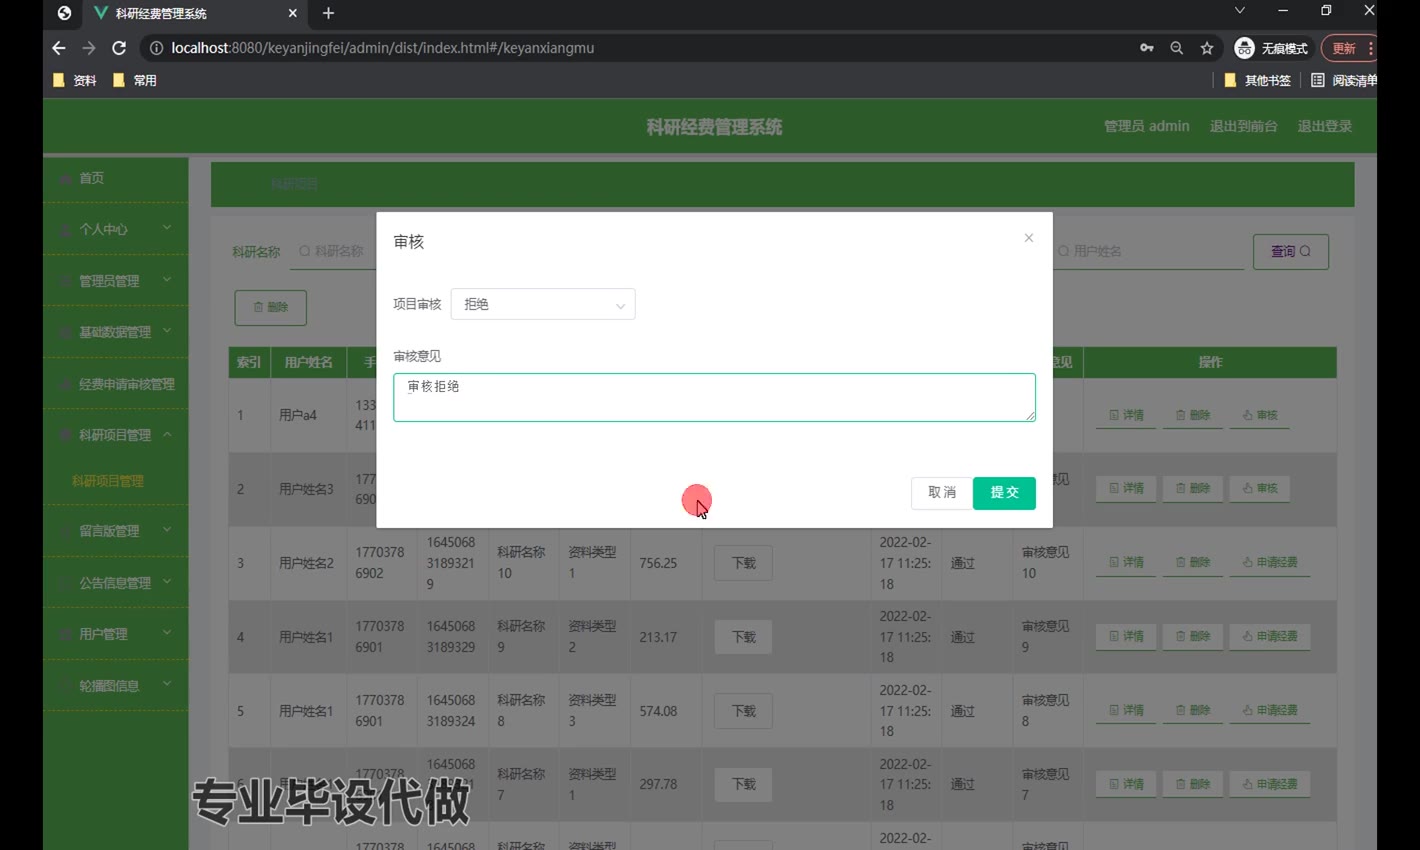The height and width of the screenshot is (850, 1420).
Task: Click the 下载 button for 用户姓名2's row
Action: click(x=743, y=563)
